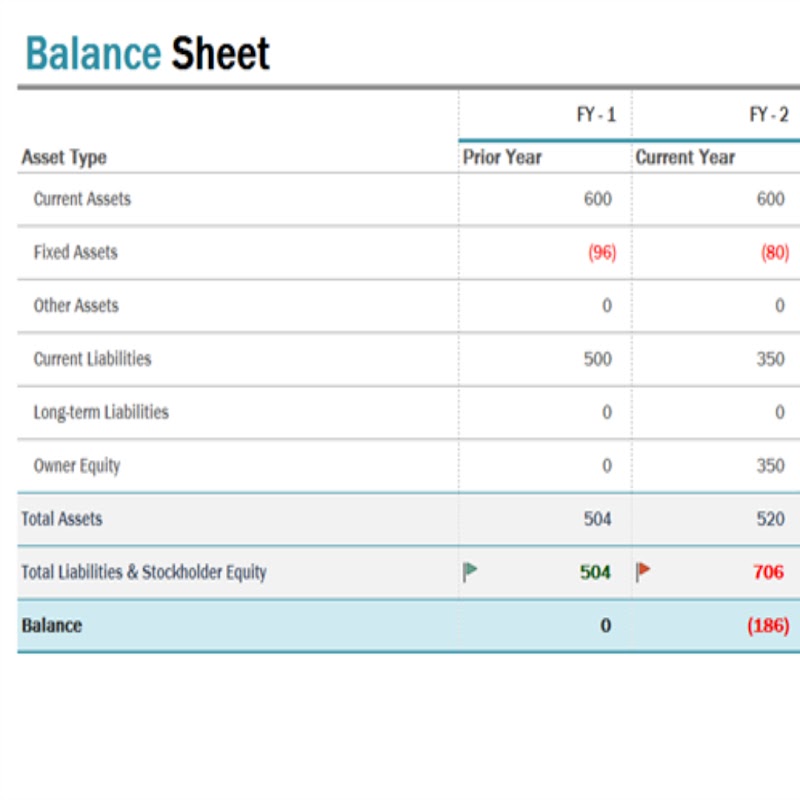Select the Asset Type header cell

[x=64, y=157]
